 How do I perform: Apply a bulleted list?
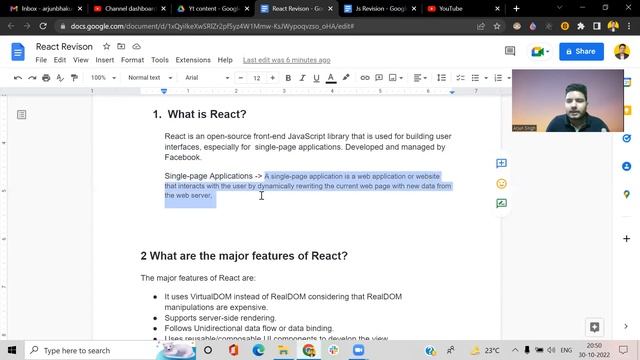coord(475,78)
